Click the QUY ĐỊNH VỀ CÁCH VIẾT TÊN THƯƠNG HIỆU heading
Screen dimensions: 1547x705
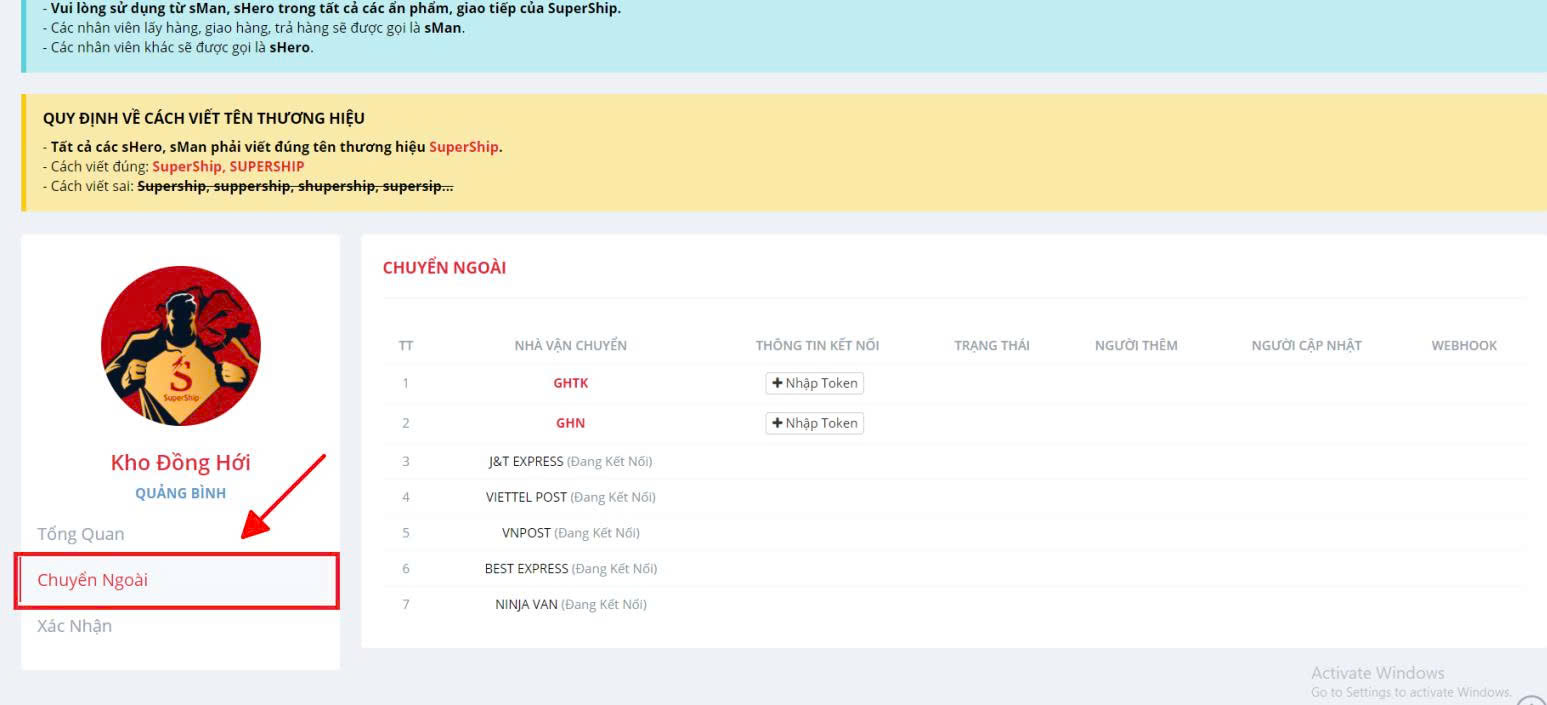point(204,119)
